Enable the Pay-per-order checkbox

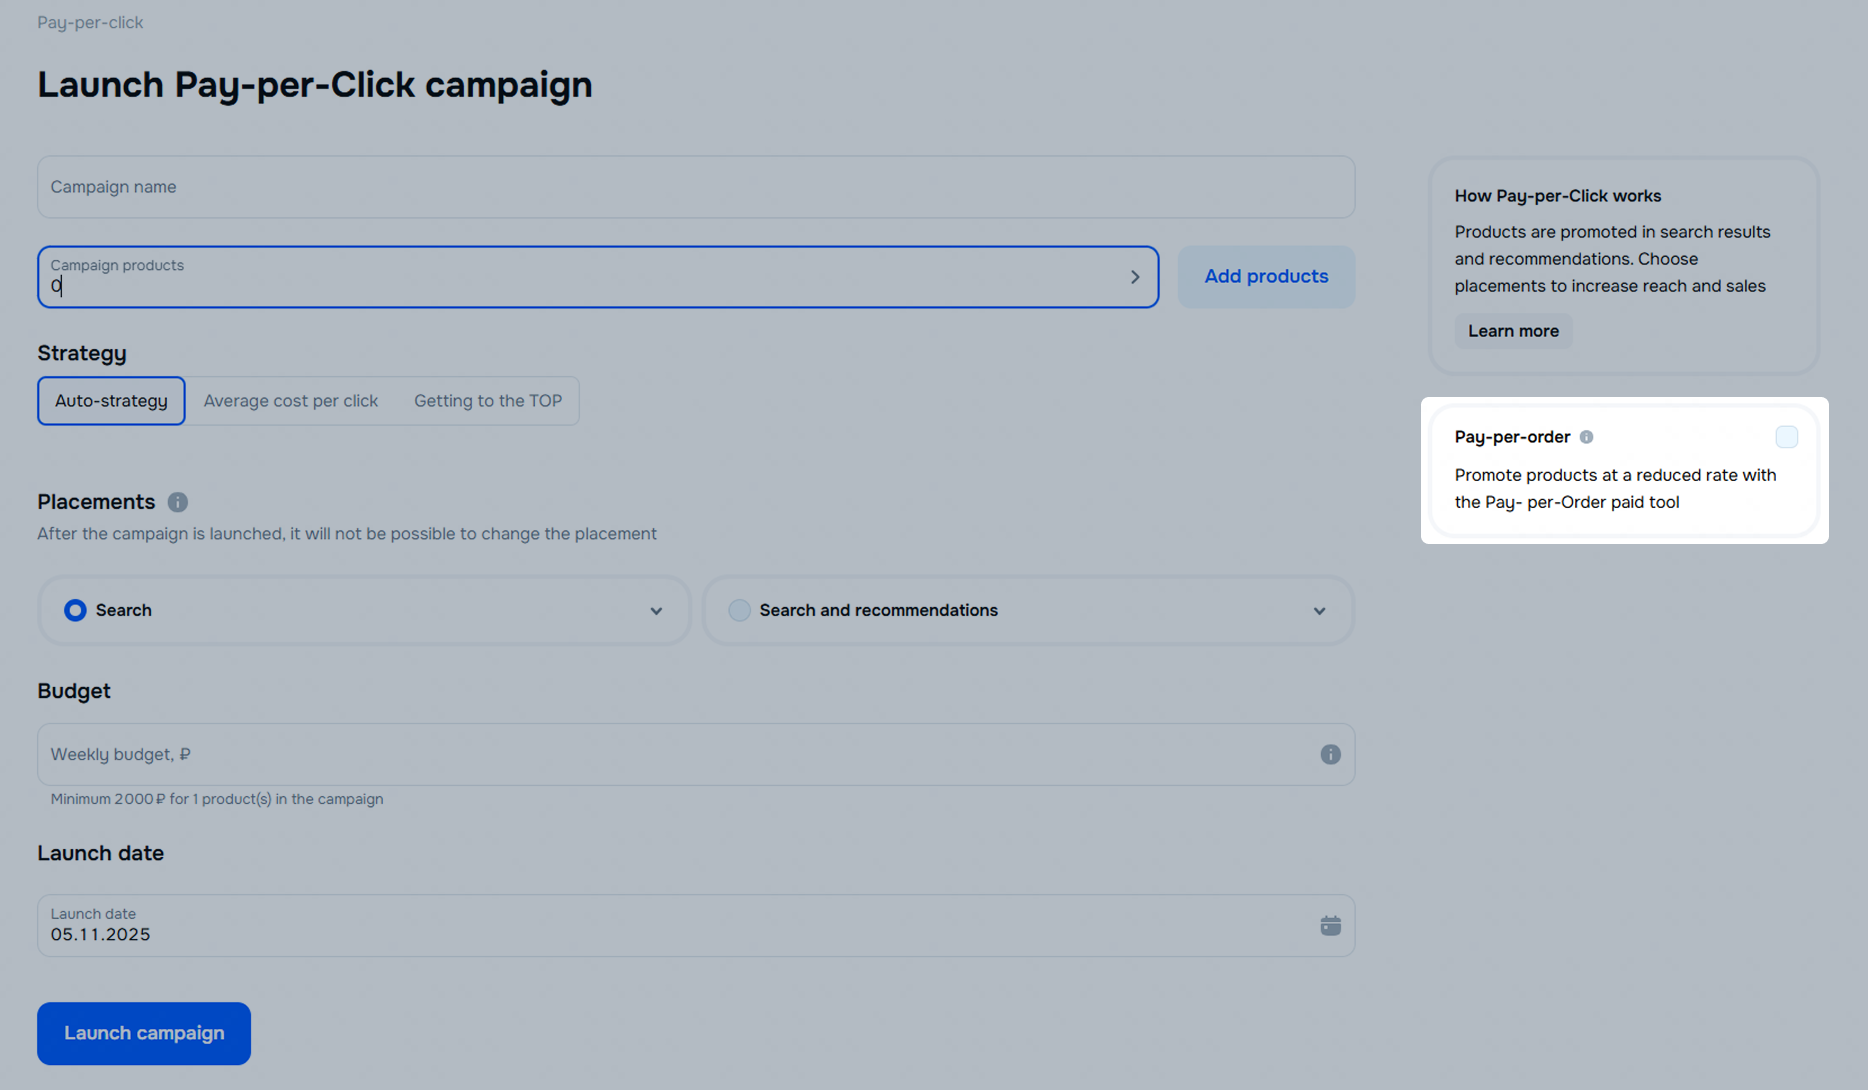1786,437
